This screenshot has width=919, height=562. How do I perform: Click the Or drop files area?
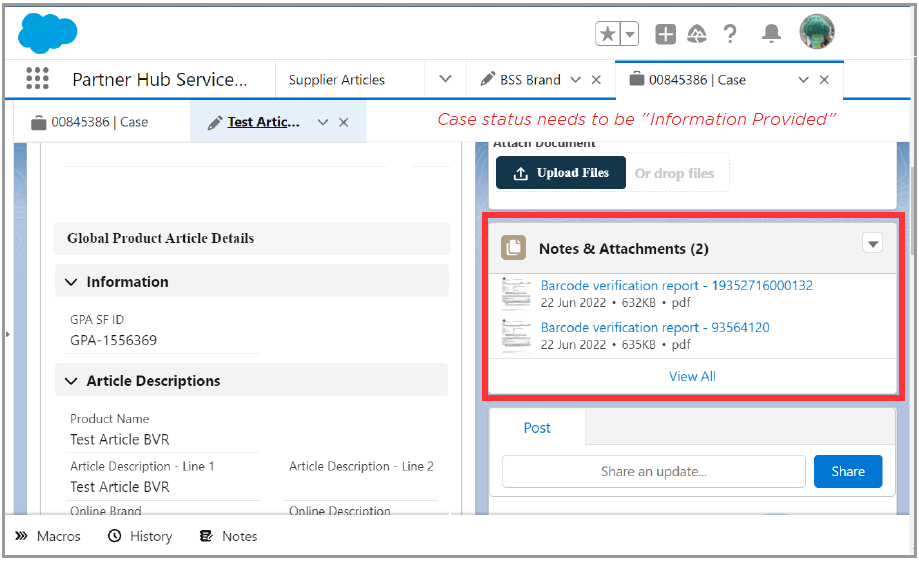pos(675,173)
